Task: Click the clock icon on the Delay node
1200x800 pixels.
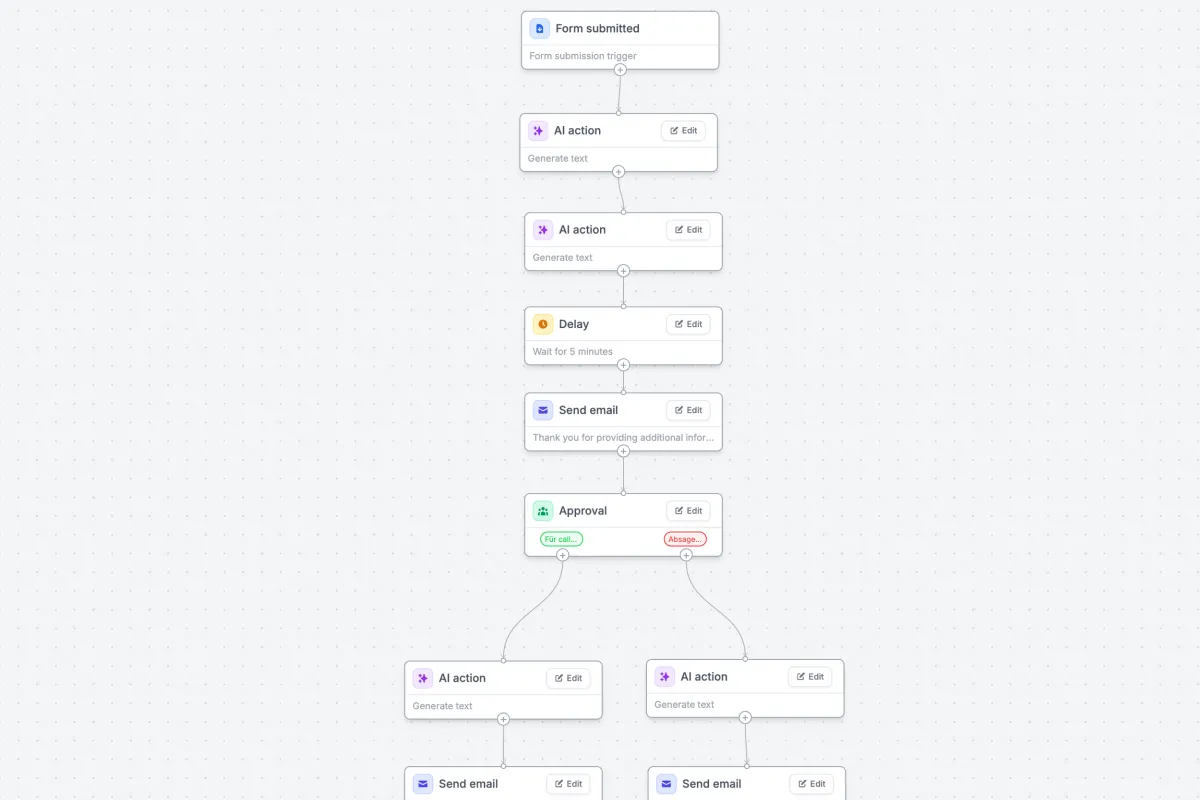Action: click(543, 324)
